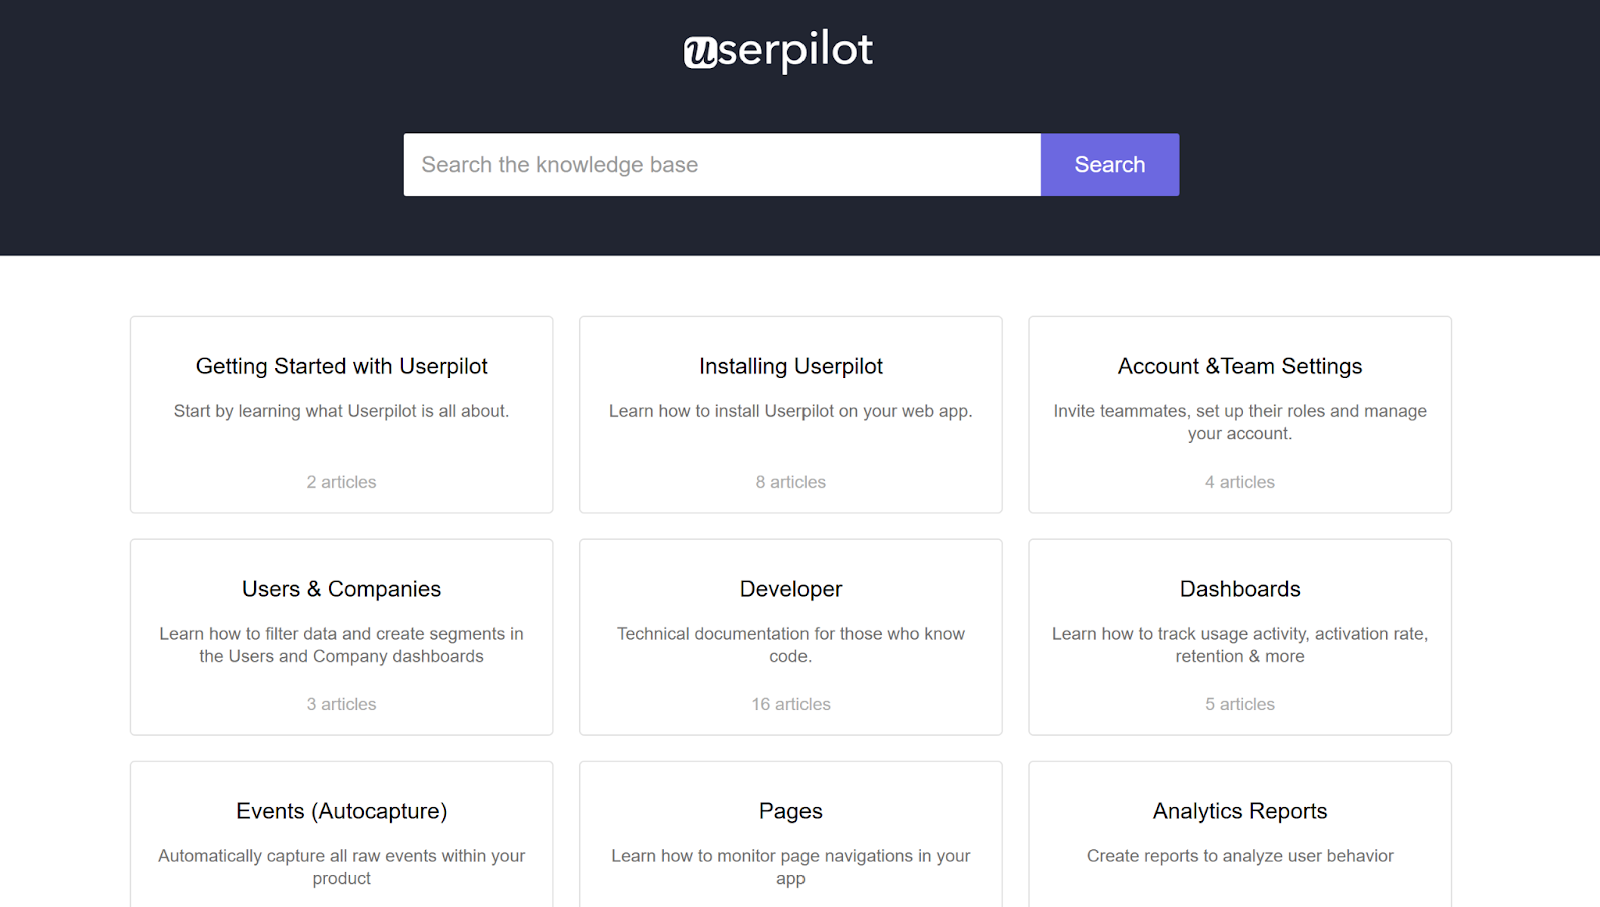
Task: Click 'Learn how to track usage activity' description
Action: [1240, 645]
